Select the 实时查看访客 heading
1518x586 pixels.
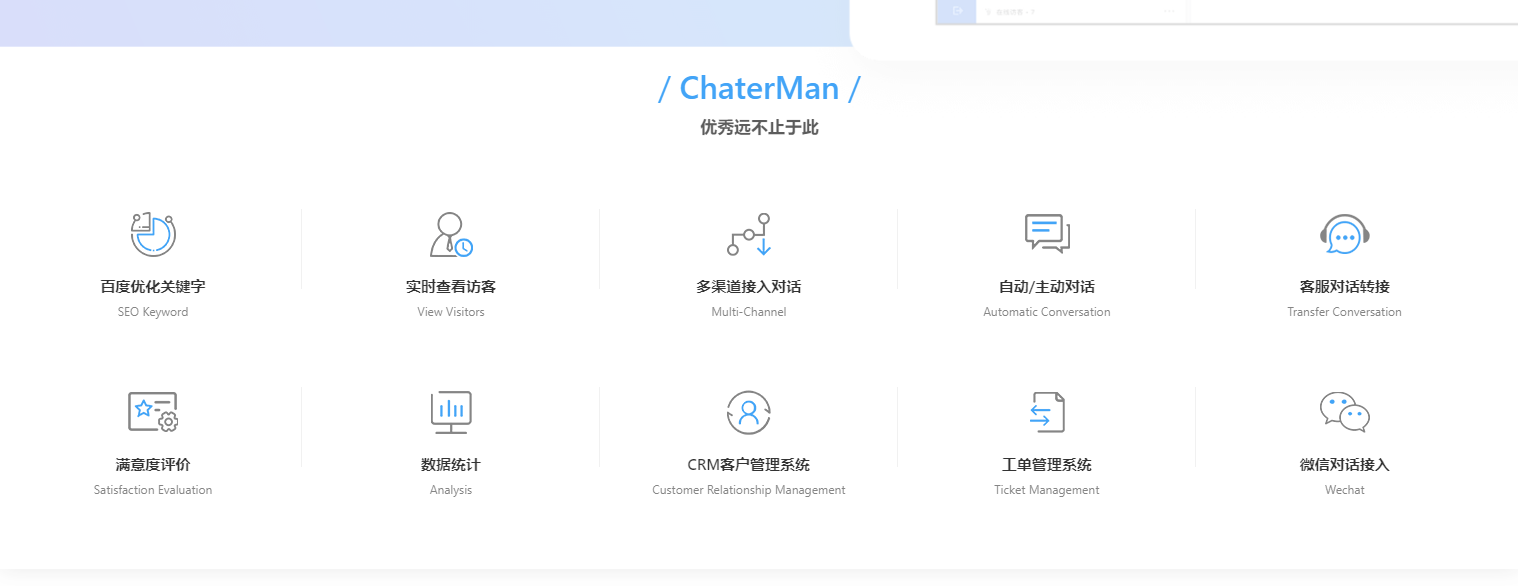point(451,287)
